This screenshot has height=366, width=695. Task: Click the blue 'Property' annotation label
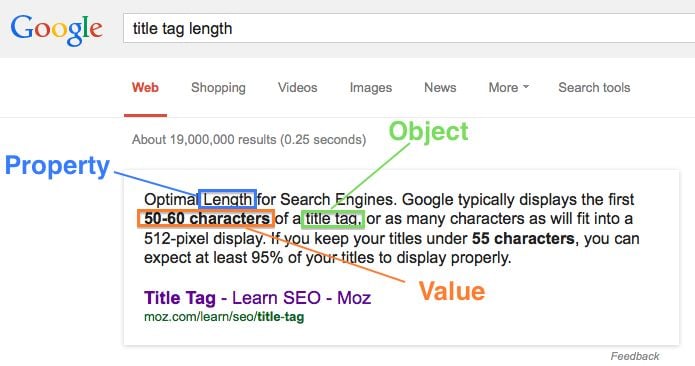[57, 167]
